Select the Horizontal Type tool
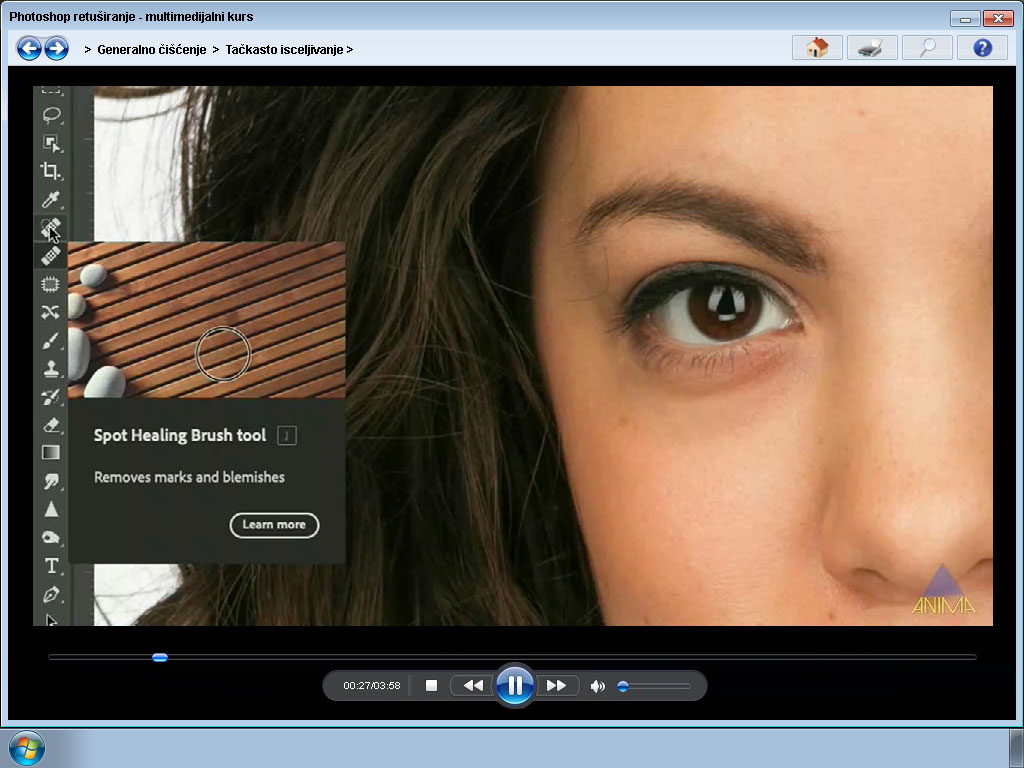Image resolution: width=1024 pixels, height=768 pixels. [x=51, y=566]
